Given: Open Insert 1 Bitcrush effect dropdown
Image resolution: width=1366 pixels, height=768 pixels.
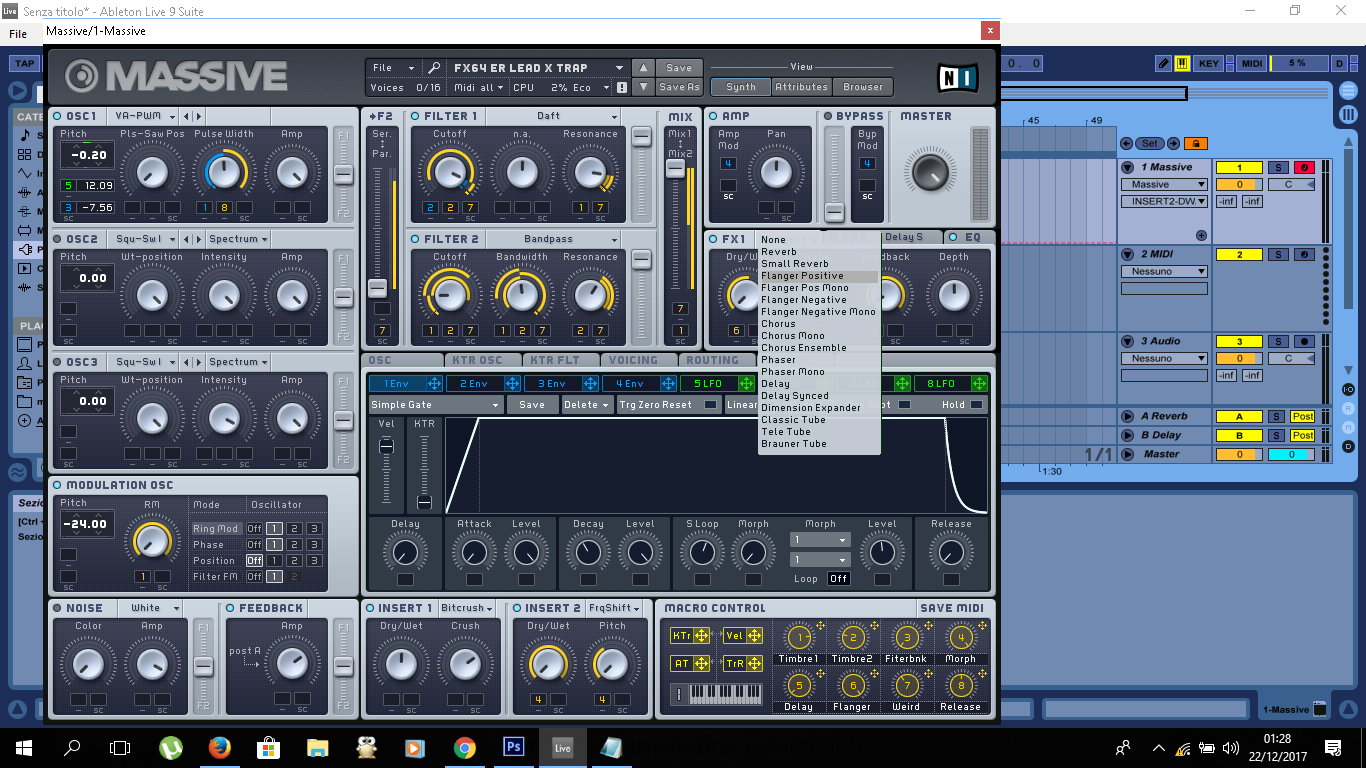Looking at the screenshot, I should [x=468, y=608].
